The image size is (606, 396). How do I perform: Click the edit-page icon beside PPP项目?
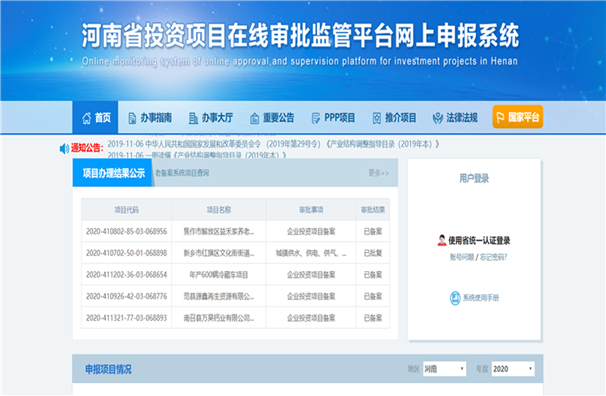click(315, 118)
